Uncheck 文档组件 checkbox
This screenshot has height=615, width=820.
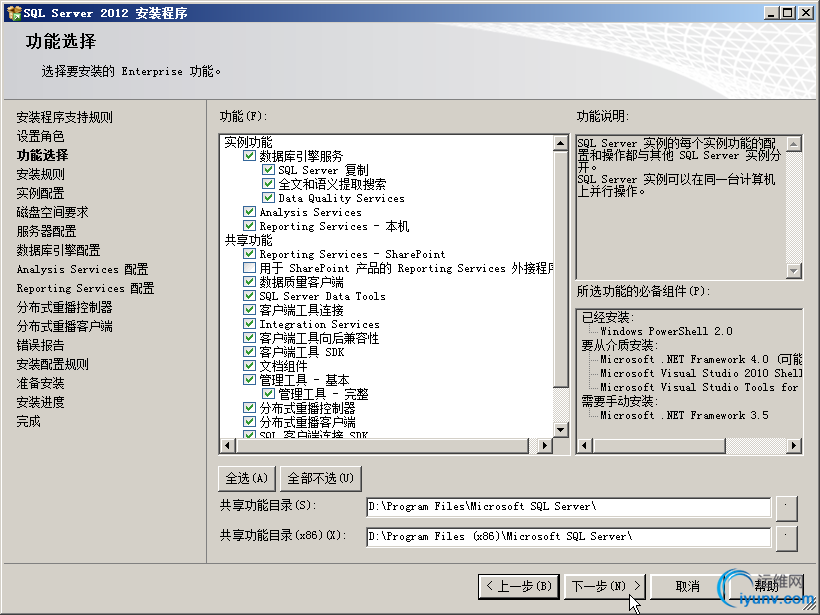249,366
